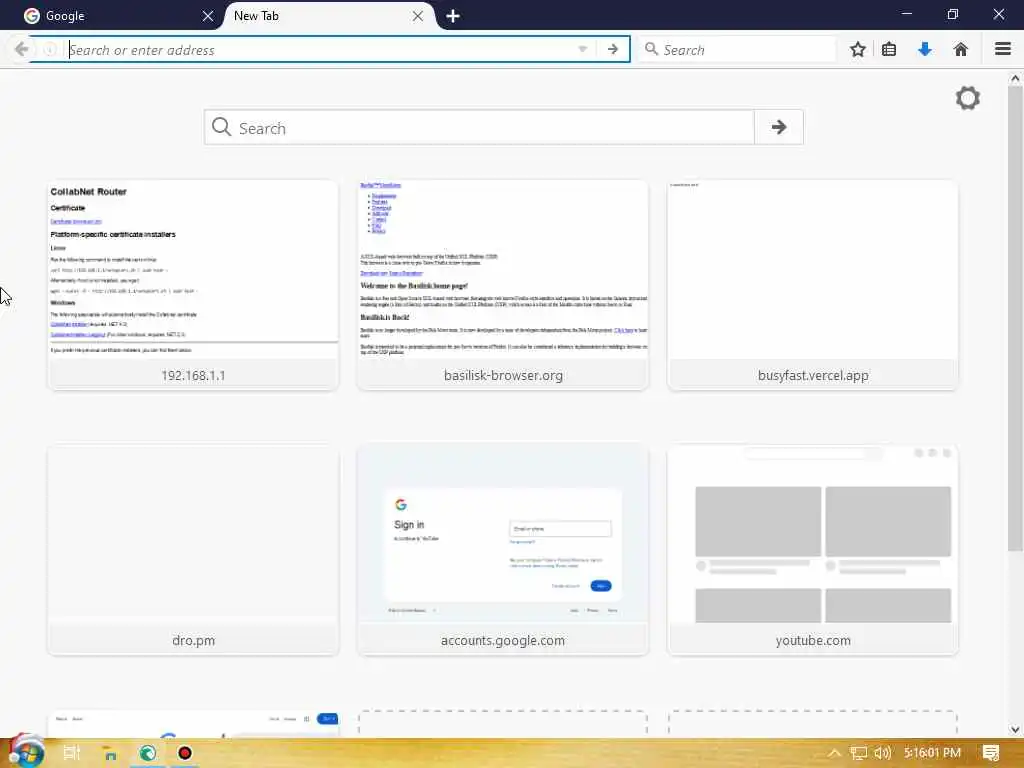The width and height of the screenshot is (1024, 768).
Task: Go to the Home page icon
Action: click(x=961, y=49)
